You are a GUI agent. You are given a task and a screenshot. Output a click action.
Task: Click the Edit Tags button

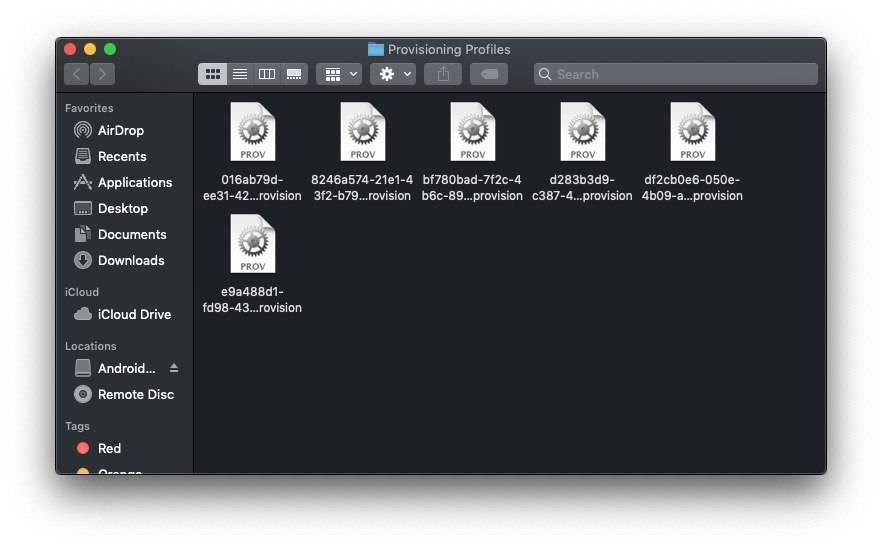click(x=489, y=74)
